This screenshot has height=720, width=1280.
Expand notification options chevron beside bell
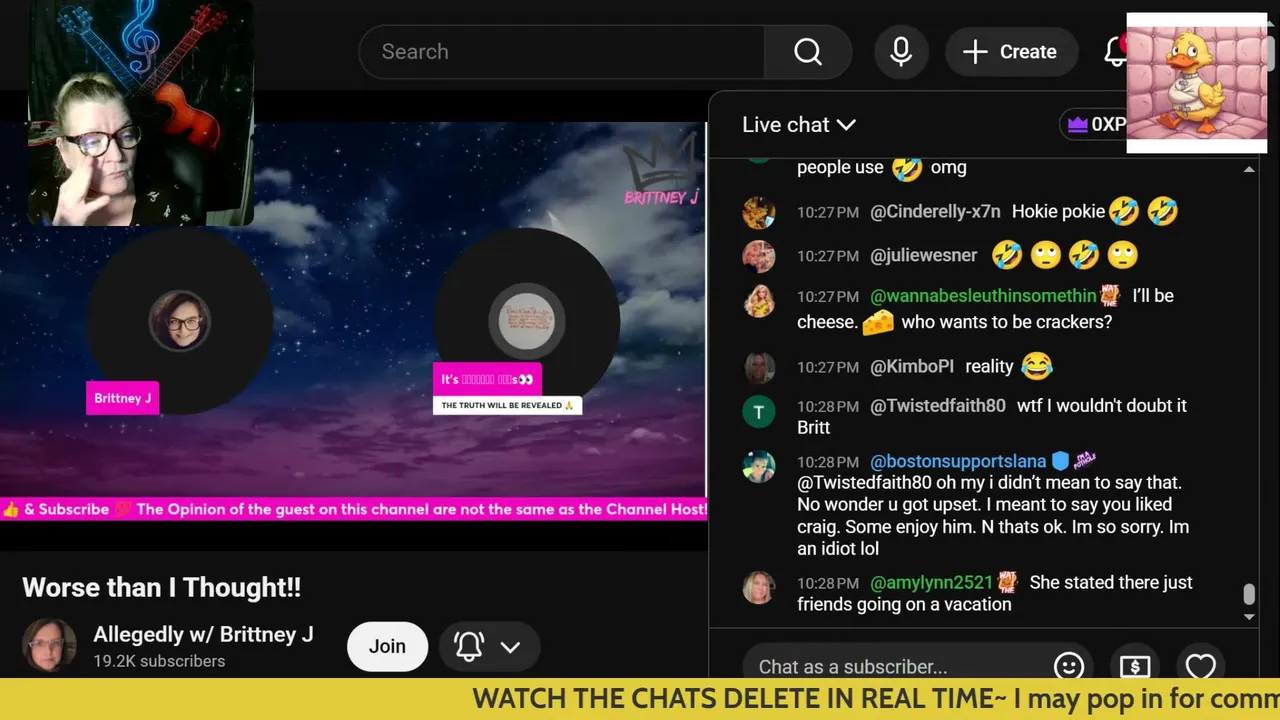click(x=510, y=647)
